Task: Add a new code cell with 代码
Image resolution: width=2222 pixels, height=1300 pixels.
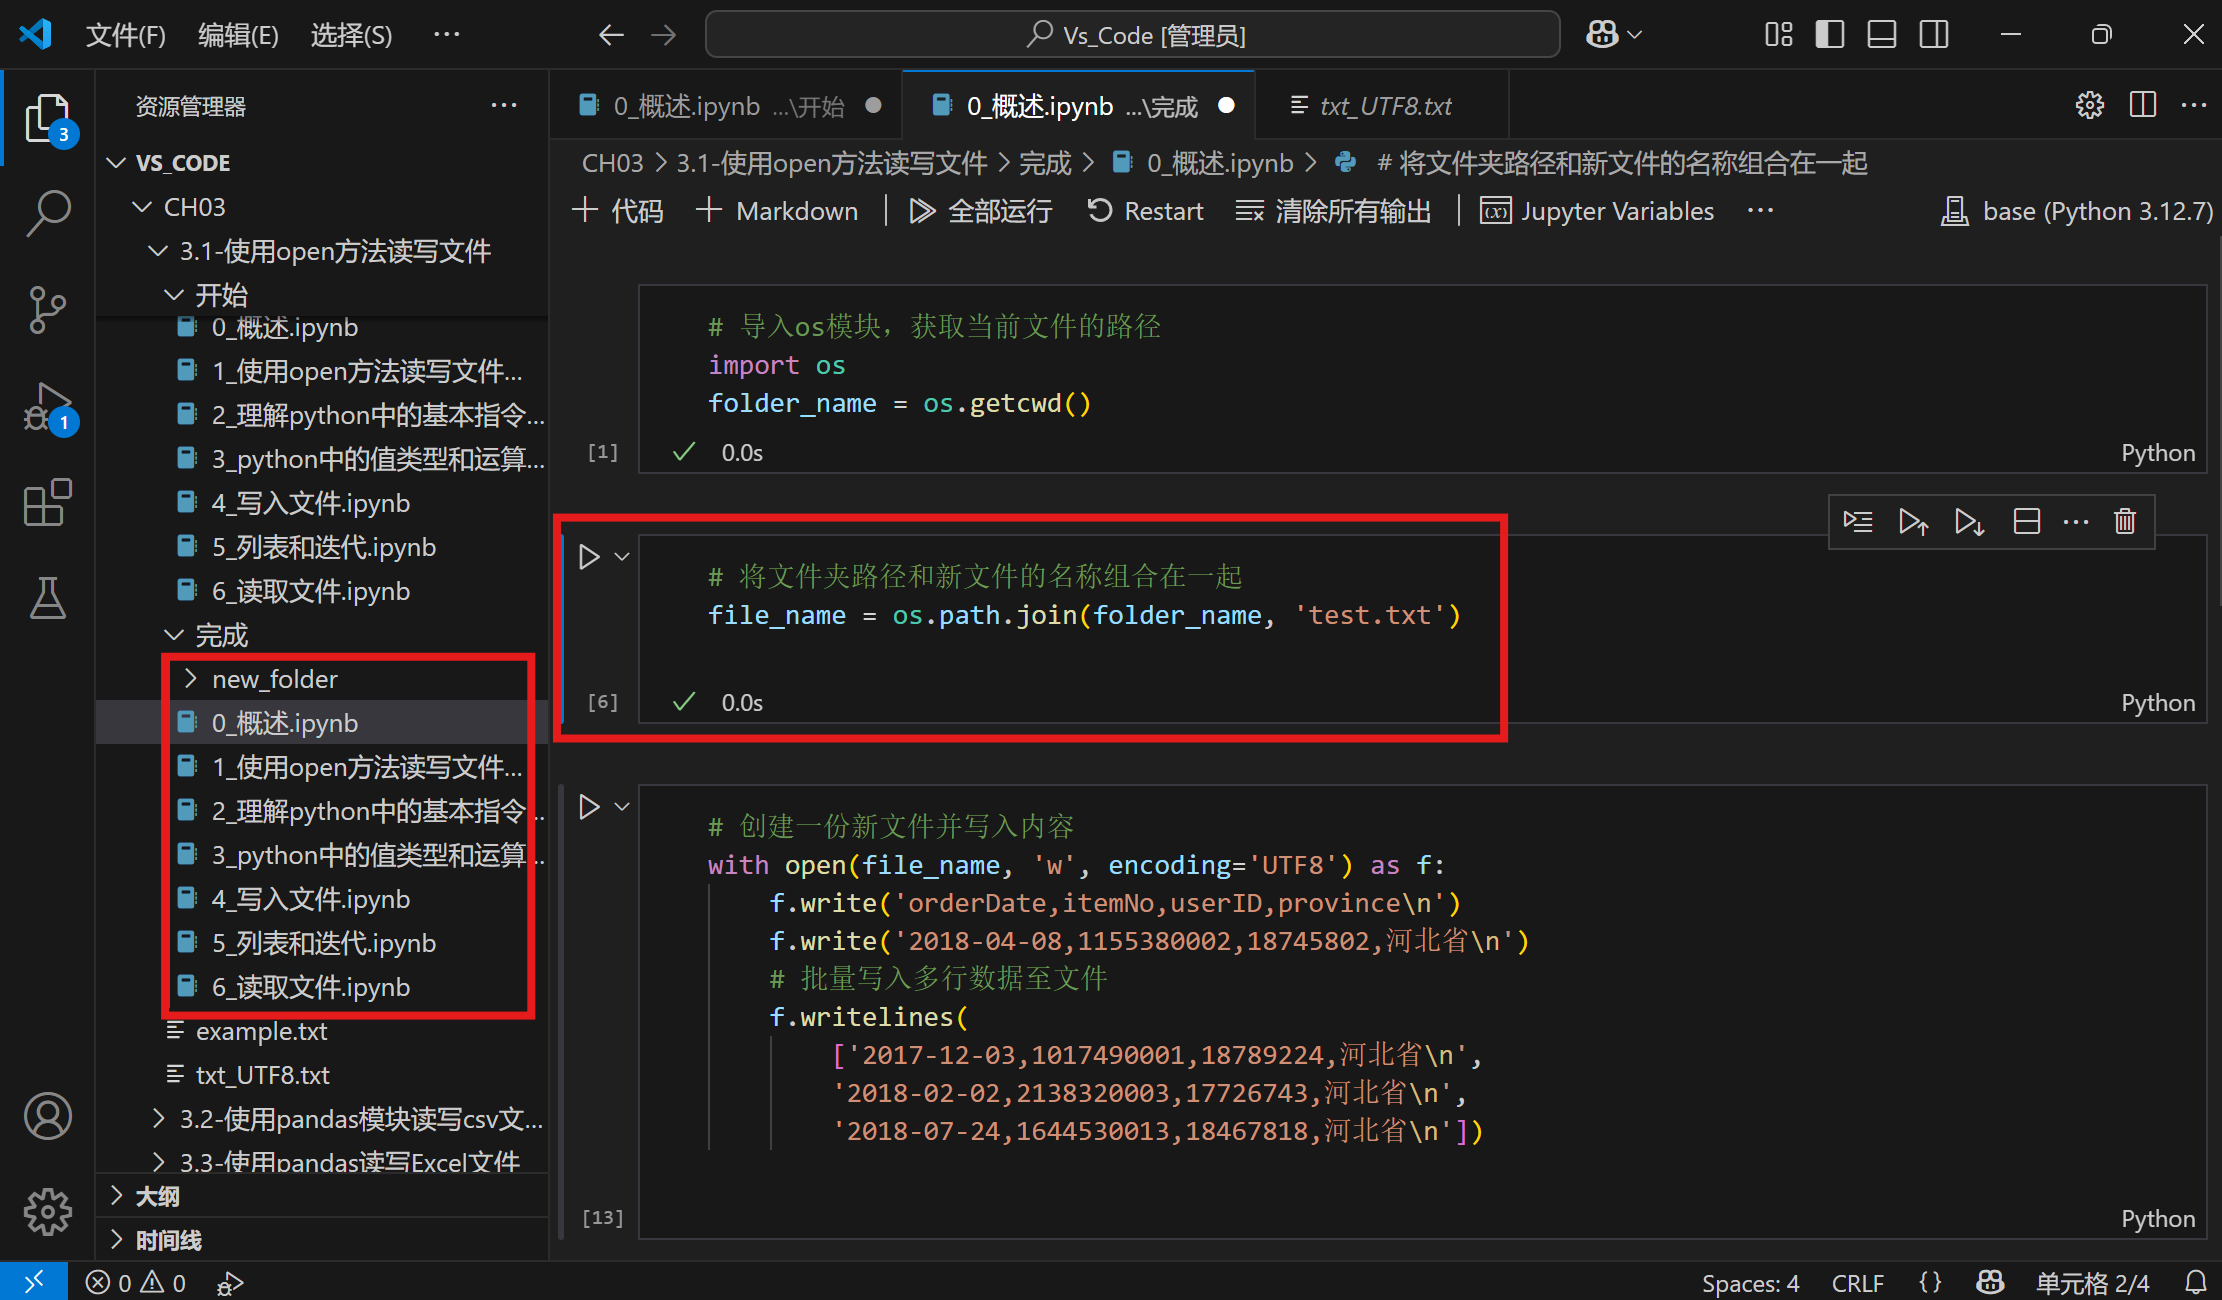Action: click(618, 211)
